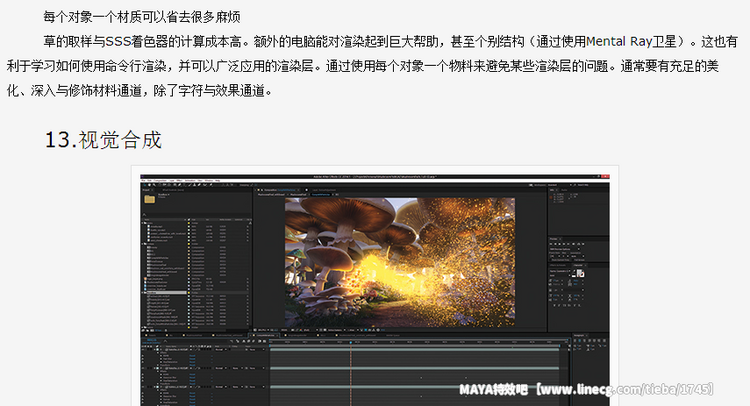Open the font family dropdown in Character panel
The height and width of the screenshot is (406, 750).
click(560, 271)
